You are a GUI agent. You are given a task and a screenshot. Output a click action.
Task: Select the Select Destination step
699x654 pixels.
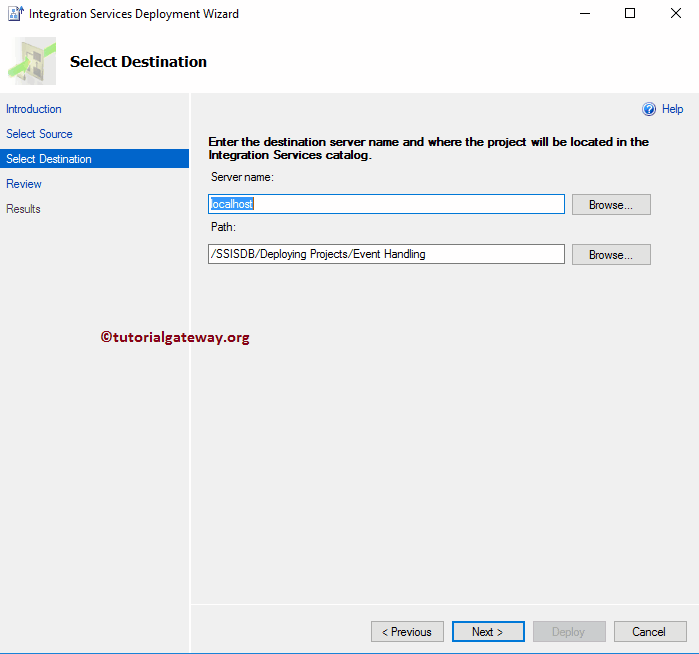pyautogui.click(x=95, y=159)
